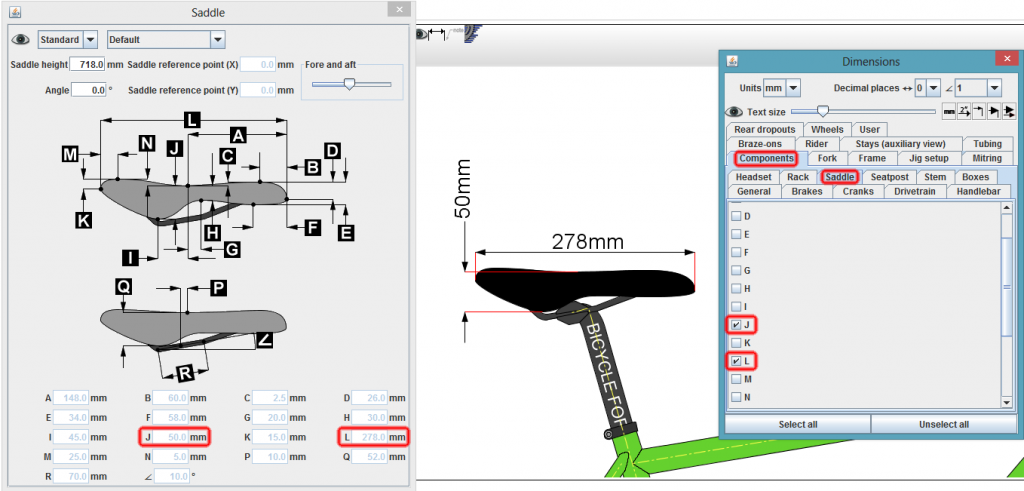
Task: Uncheck the L dimension checkbox
Action: pos(737,361)
